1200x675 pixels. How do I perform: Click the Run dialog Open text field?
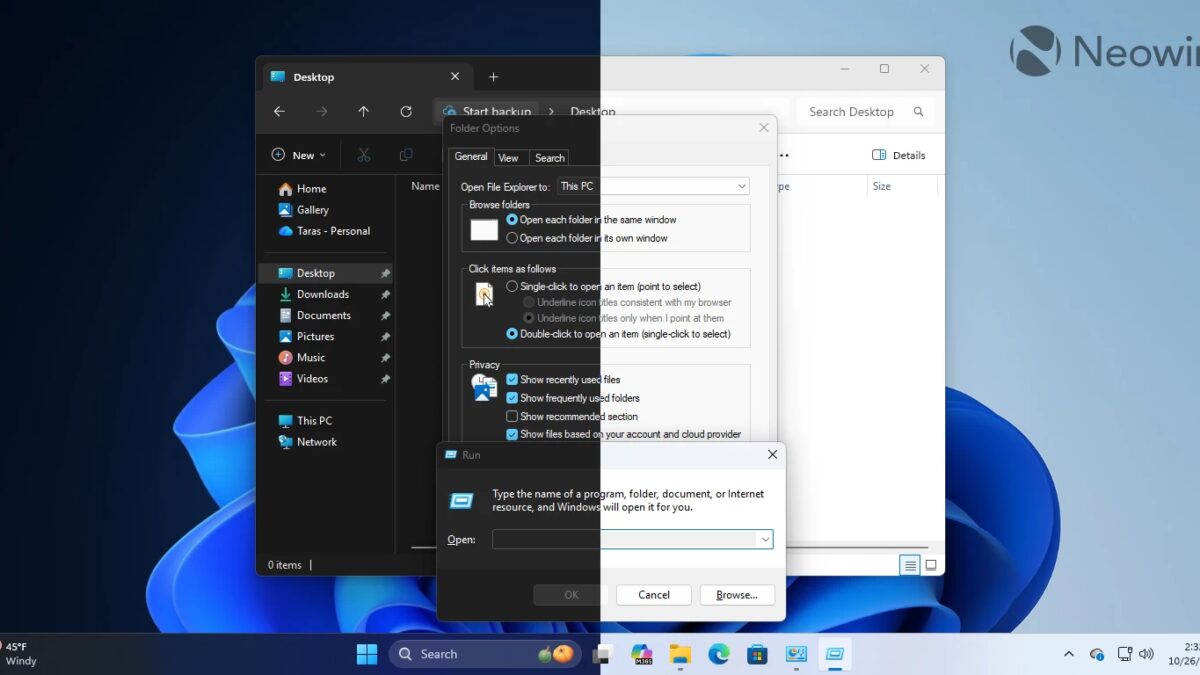pyautogui.click(x=632, y=539)
